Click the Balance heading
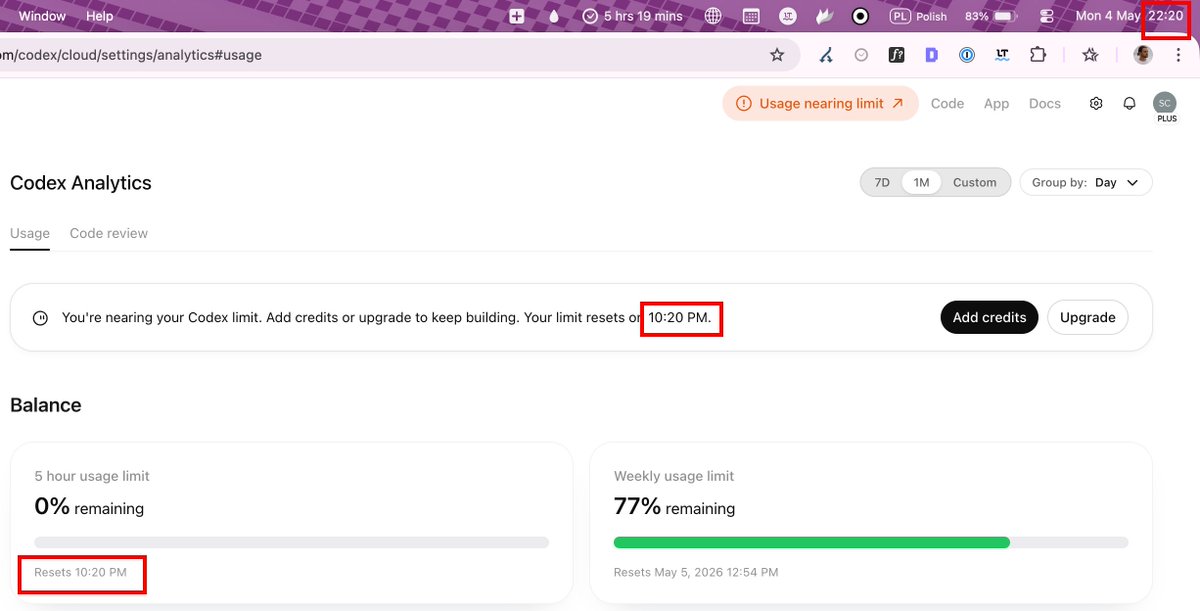The width and height of the screenshot is (1200, 611). coord(46,405)
